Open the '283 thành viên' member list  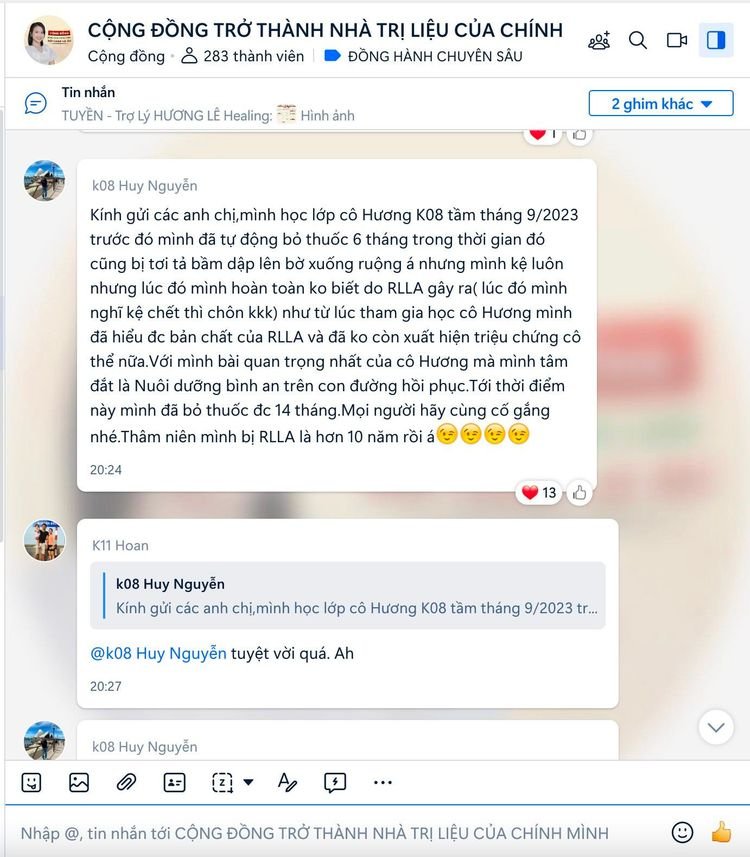(243, 56)
